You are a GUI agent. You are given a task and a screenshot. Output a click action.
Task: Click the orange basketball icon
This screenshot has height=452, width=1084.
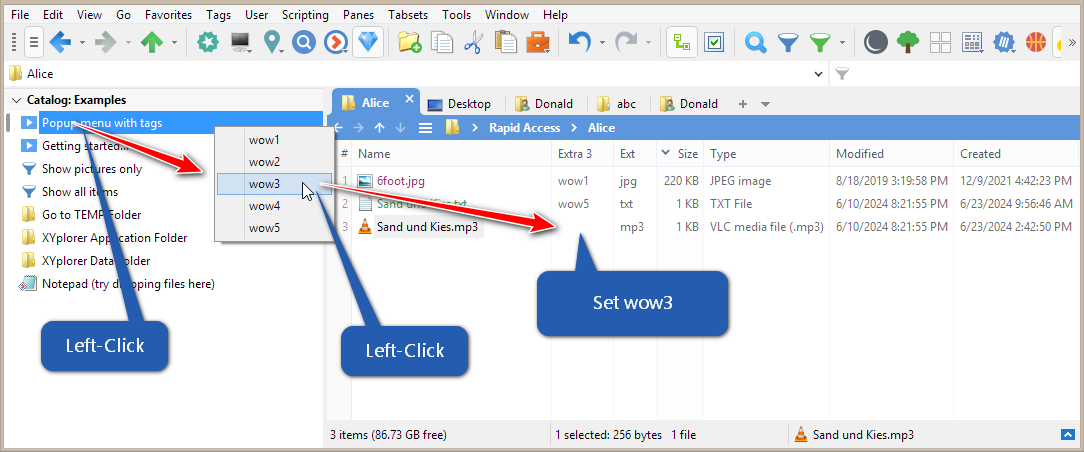point(1036,43)
